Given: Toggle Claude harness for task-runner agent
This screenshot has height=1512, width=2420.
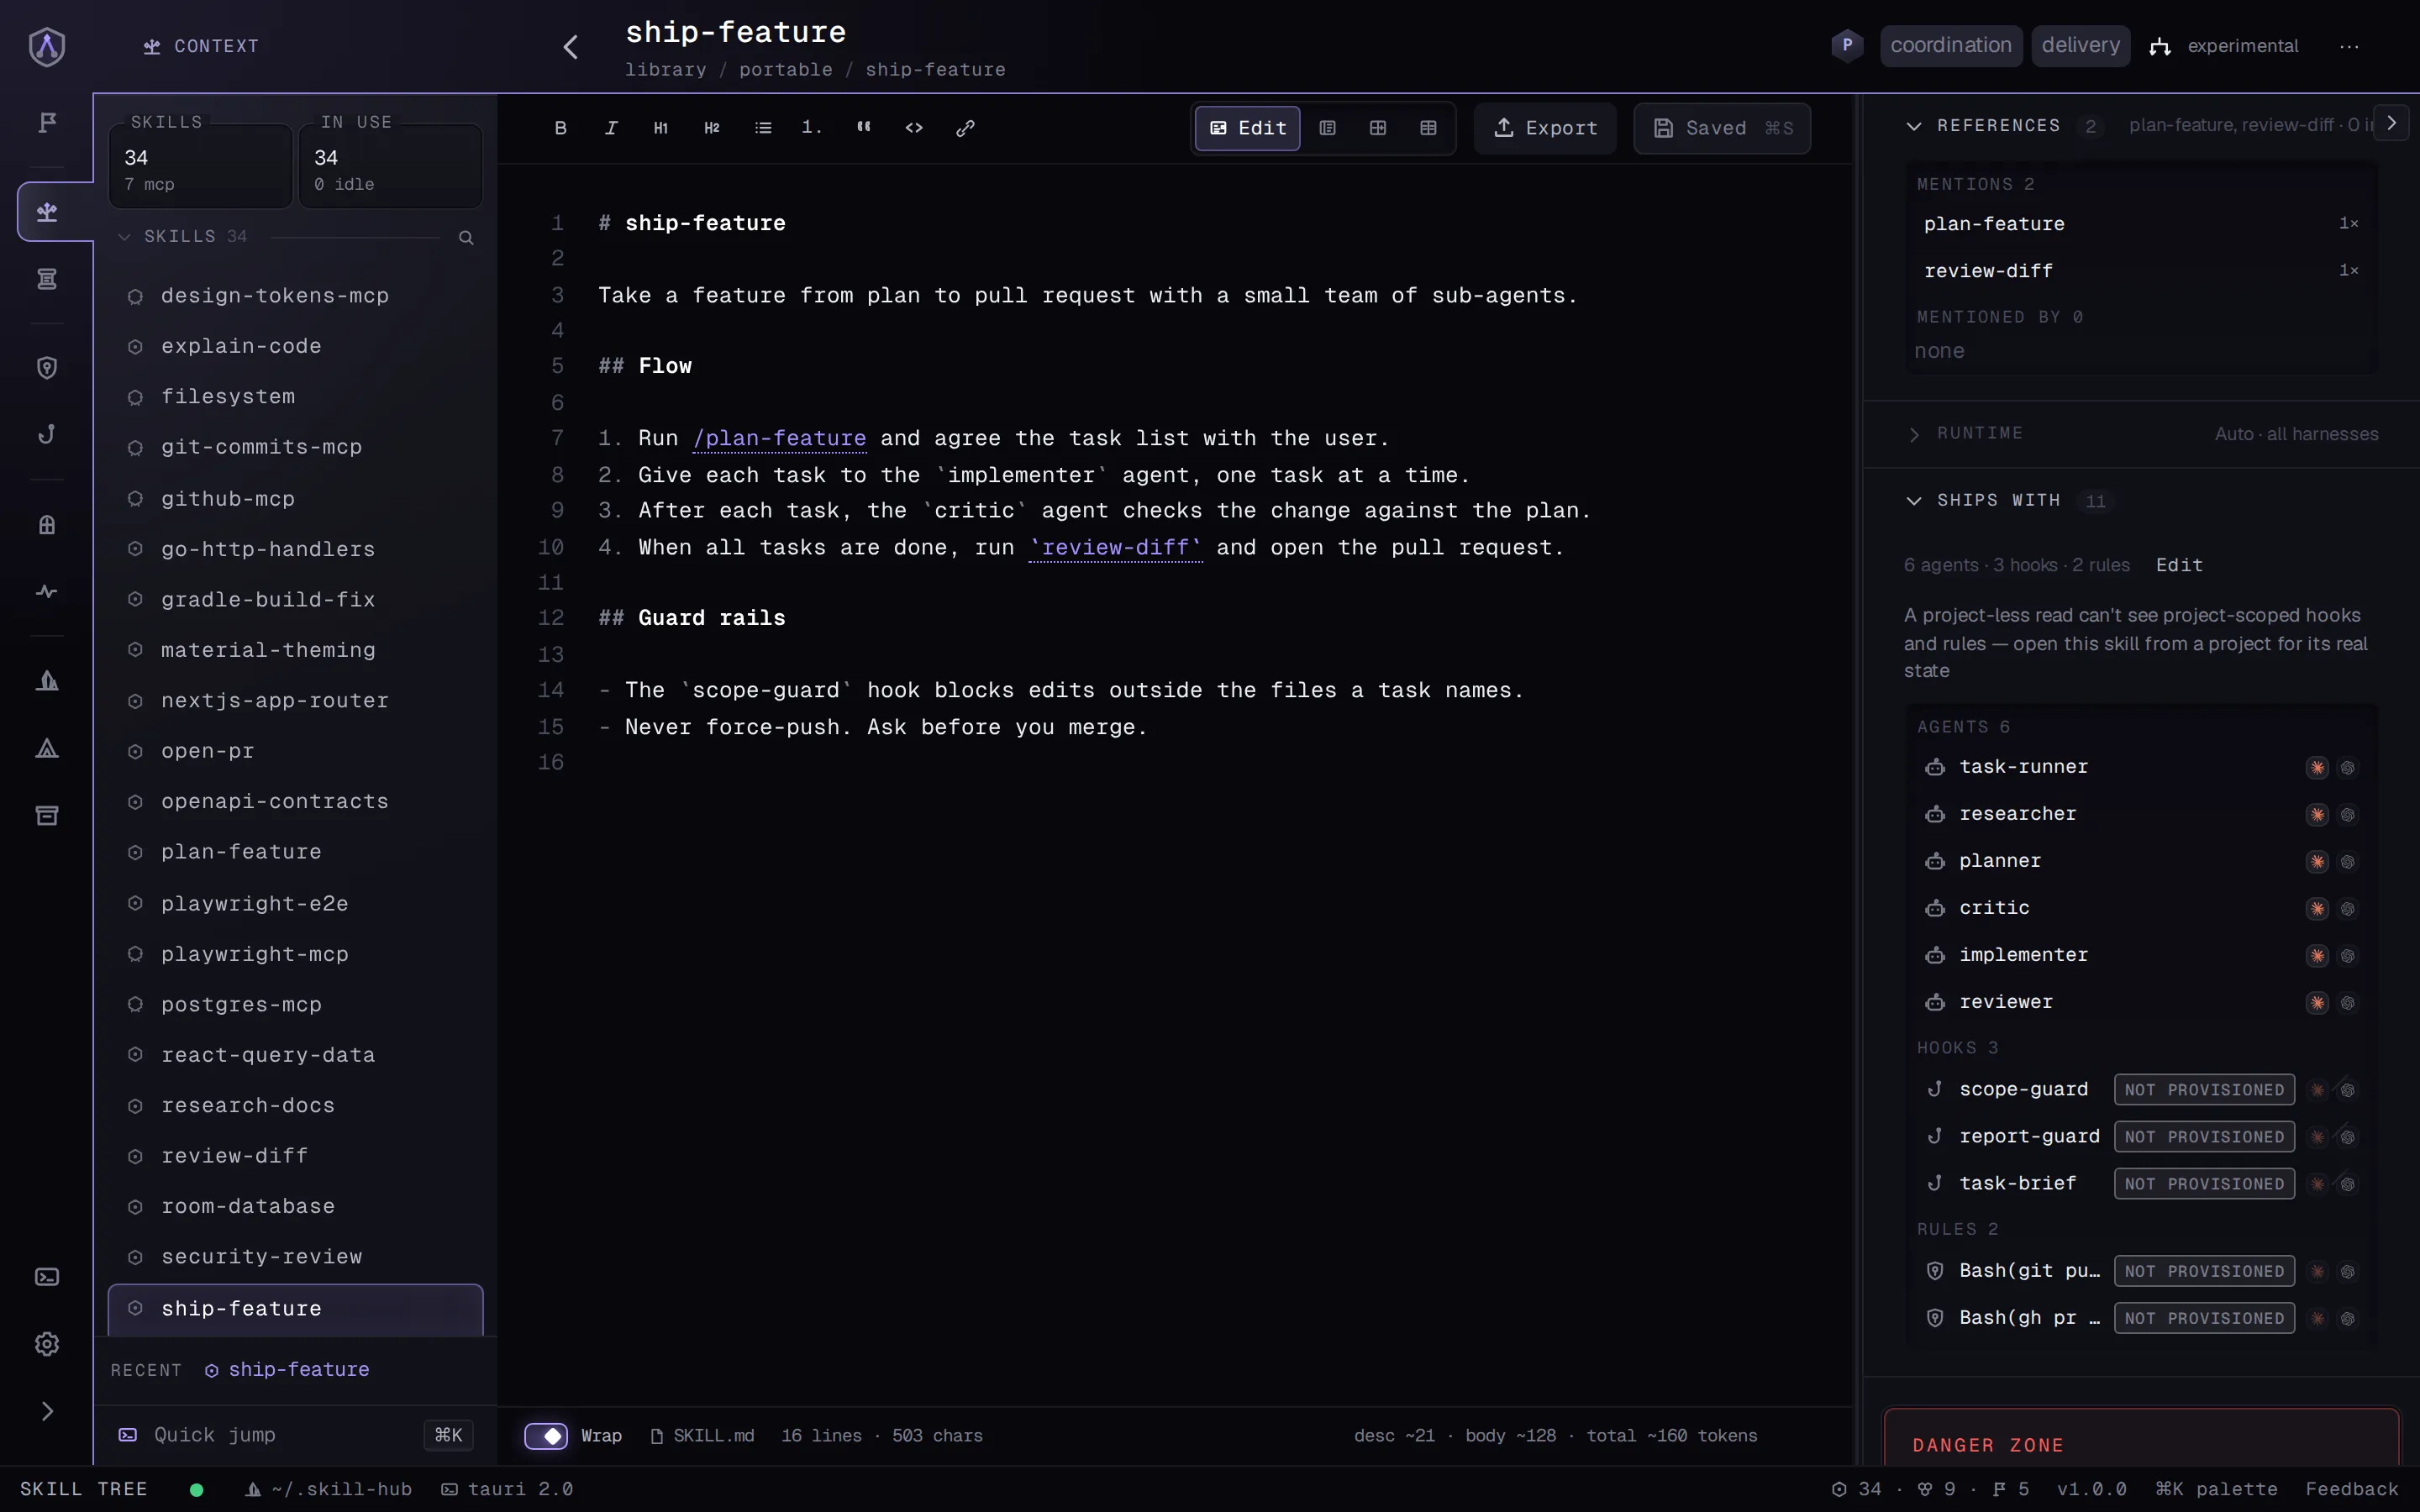Looking at the screenshot, I should (x=2317, y=767).
